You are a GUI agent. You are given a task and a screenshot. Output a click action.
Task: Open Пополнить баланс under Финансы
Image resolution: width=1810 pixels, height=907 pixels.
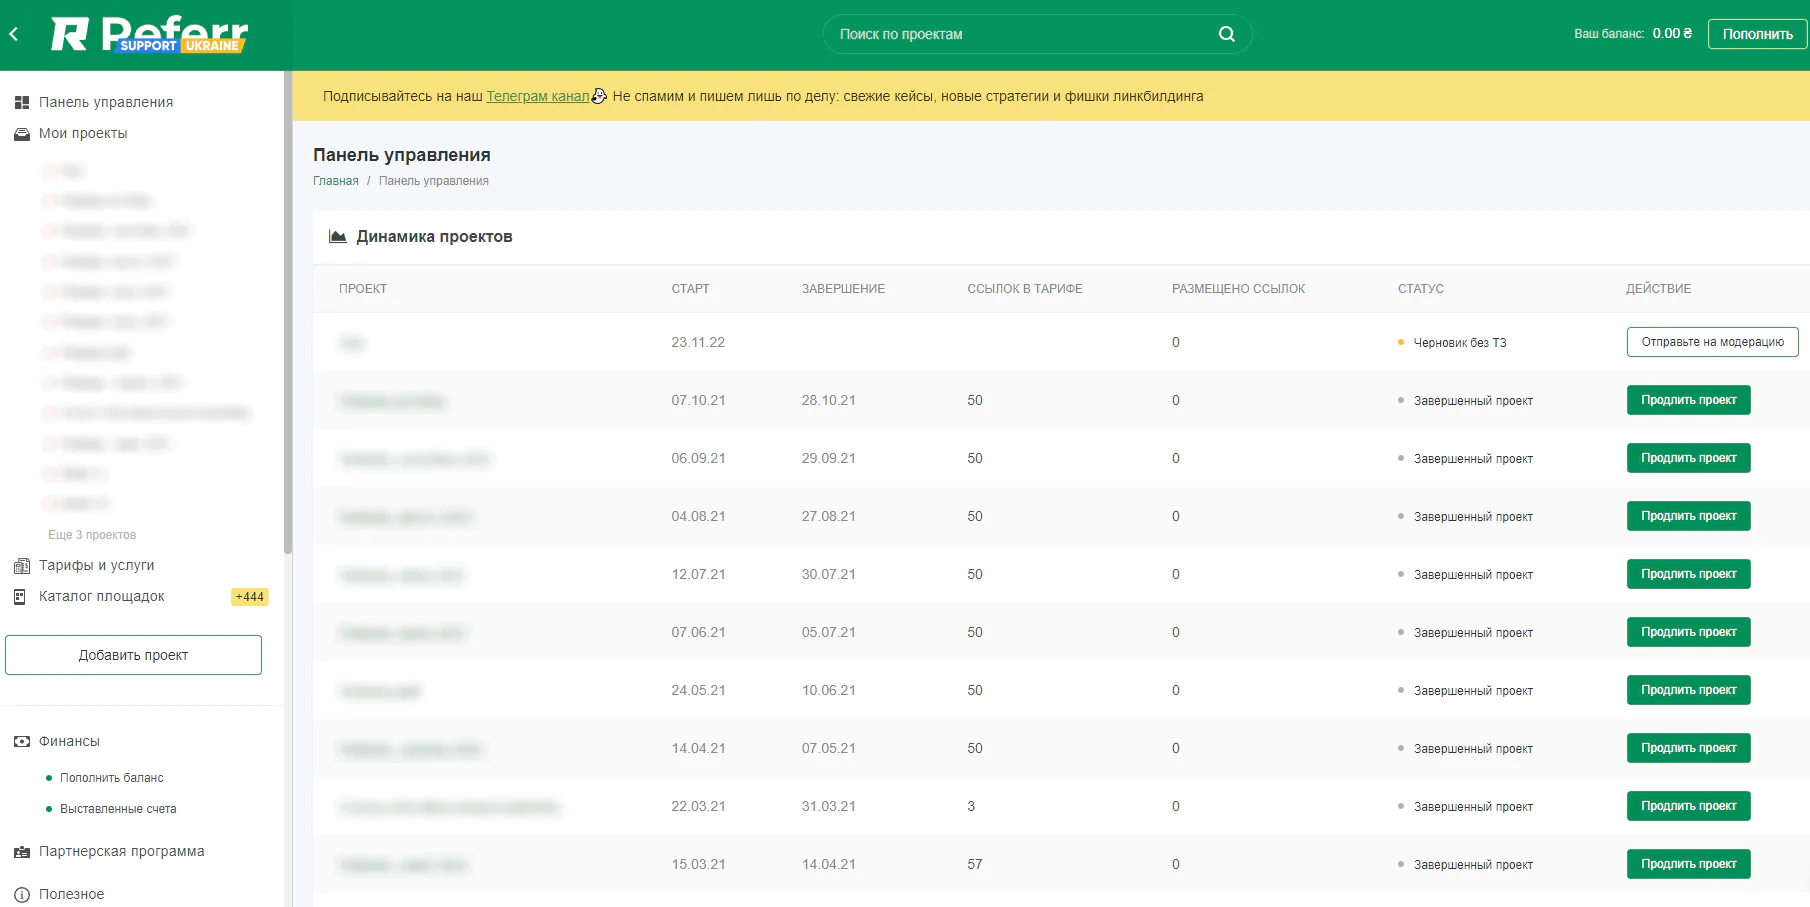click(111, 778)
